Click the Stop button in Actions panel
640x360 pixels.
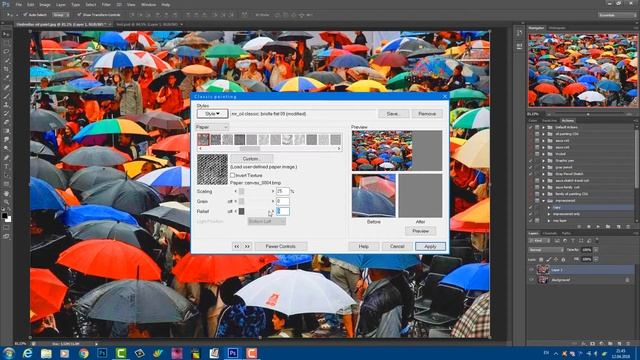579,227
